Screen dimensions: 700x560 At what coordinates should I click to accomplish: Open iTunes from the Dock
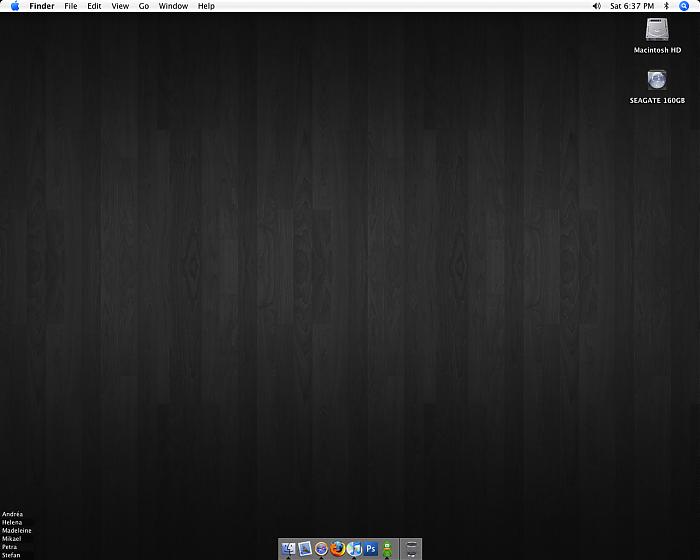tap(354, 548)
